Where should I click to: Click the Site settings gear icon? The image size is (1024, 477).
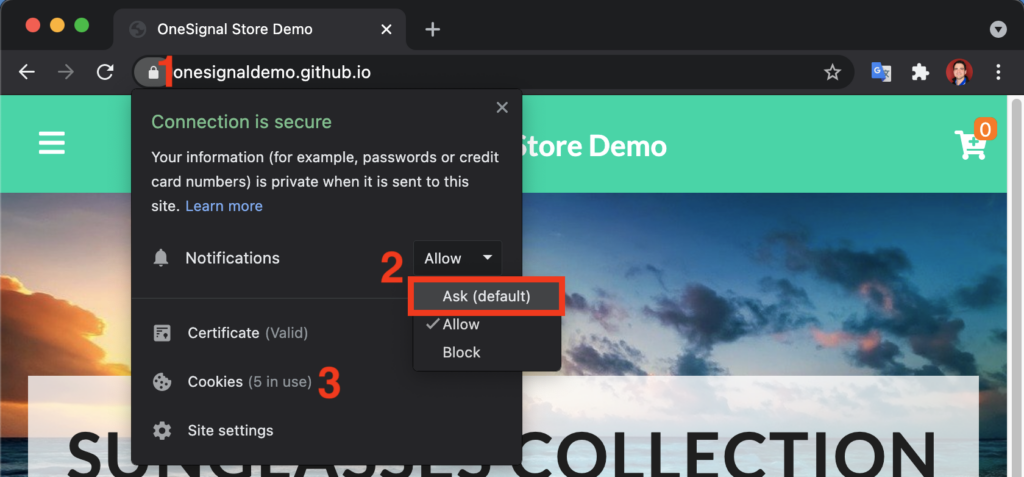click(x=161, y=431)
